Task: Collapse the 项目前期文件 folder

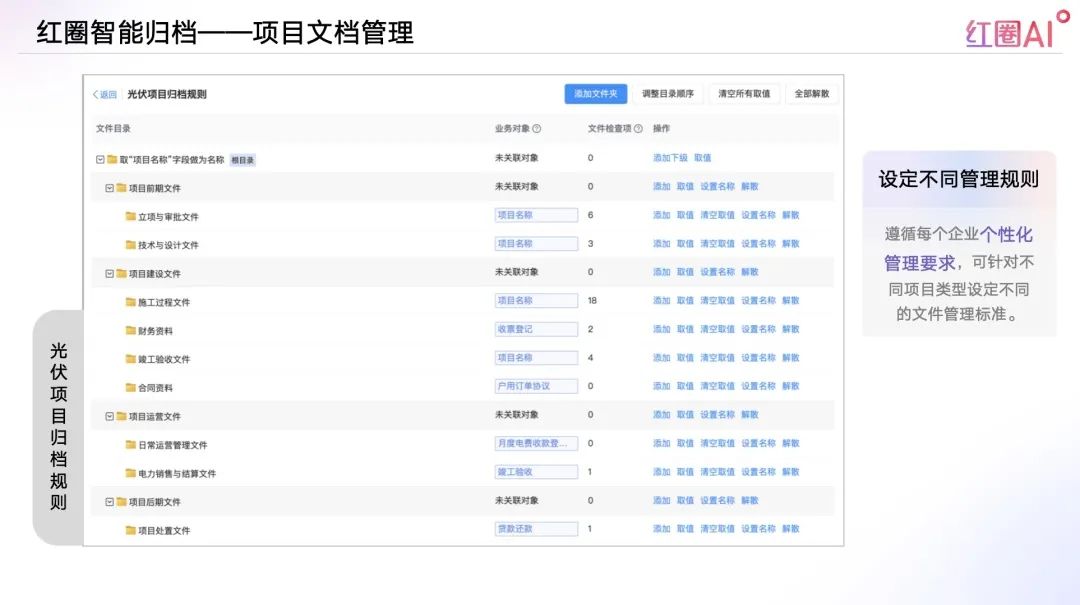Action: (109, 188)
